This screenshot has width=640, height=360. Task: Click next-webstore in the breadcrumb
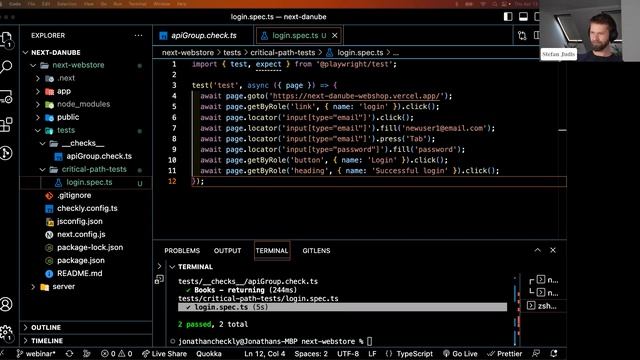click(x=188, y=53)
